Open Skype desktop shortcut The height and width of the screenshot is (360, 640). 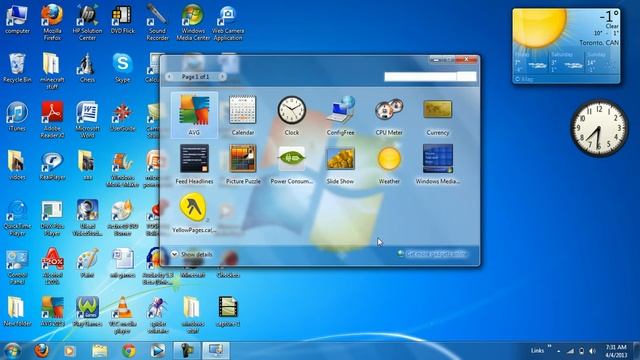[122, 69]
